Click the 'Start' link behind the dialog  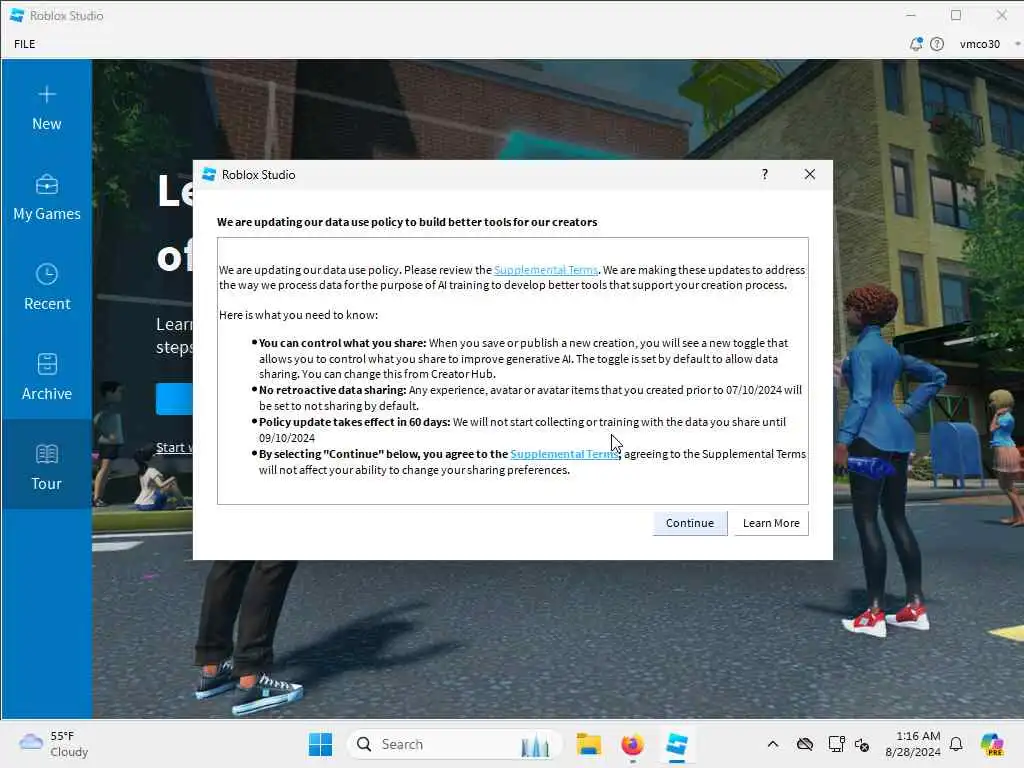pyautogui.click(x=173, y=447)
